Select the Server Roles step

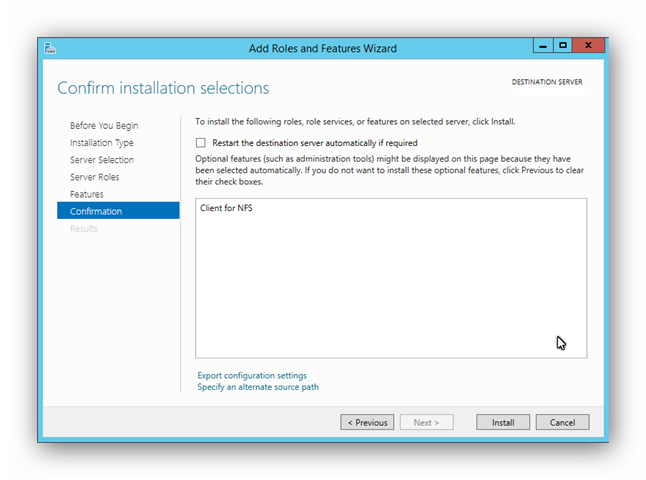(94, 177)
